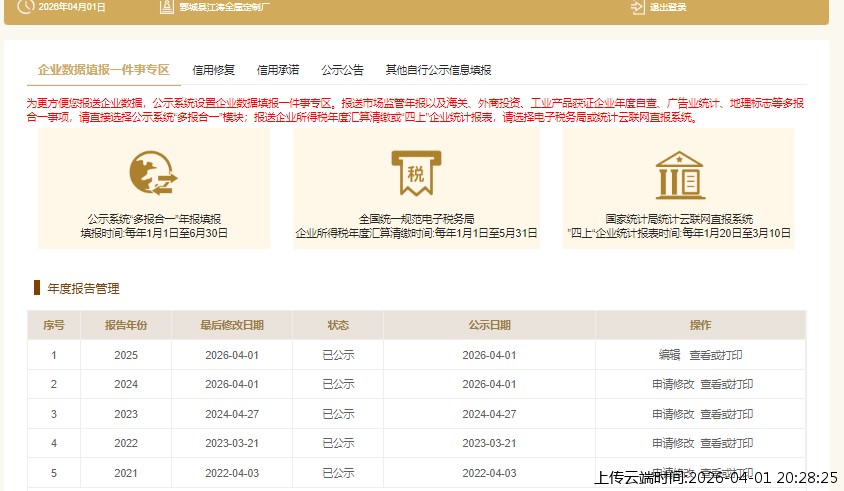
Task: Click the 序号 column header
Action: (x=54, y=325)
